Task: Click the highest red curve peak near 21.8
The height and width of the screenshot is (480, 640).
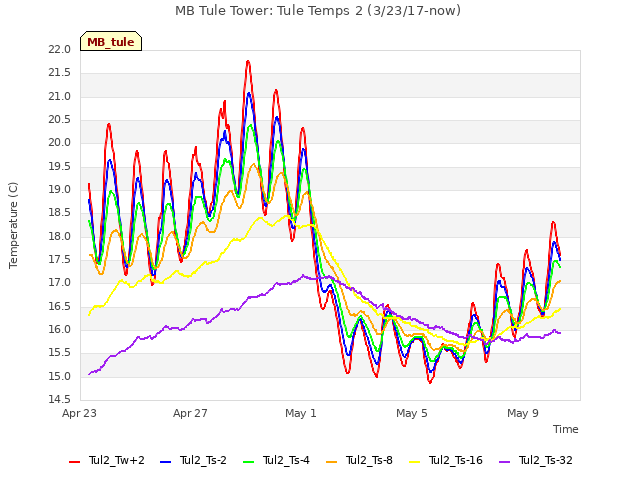Action: click(x=248, y=61)
